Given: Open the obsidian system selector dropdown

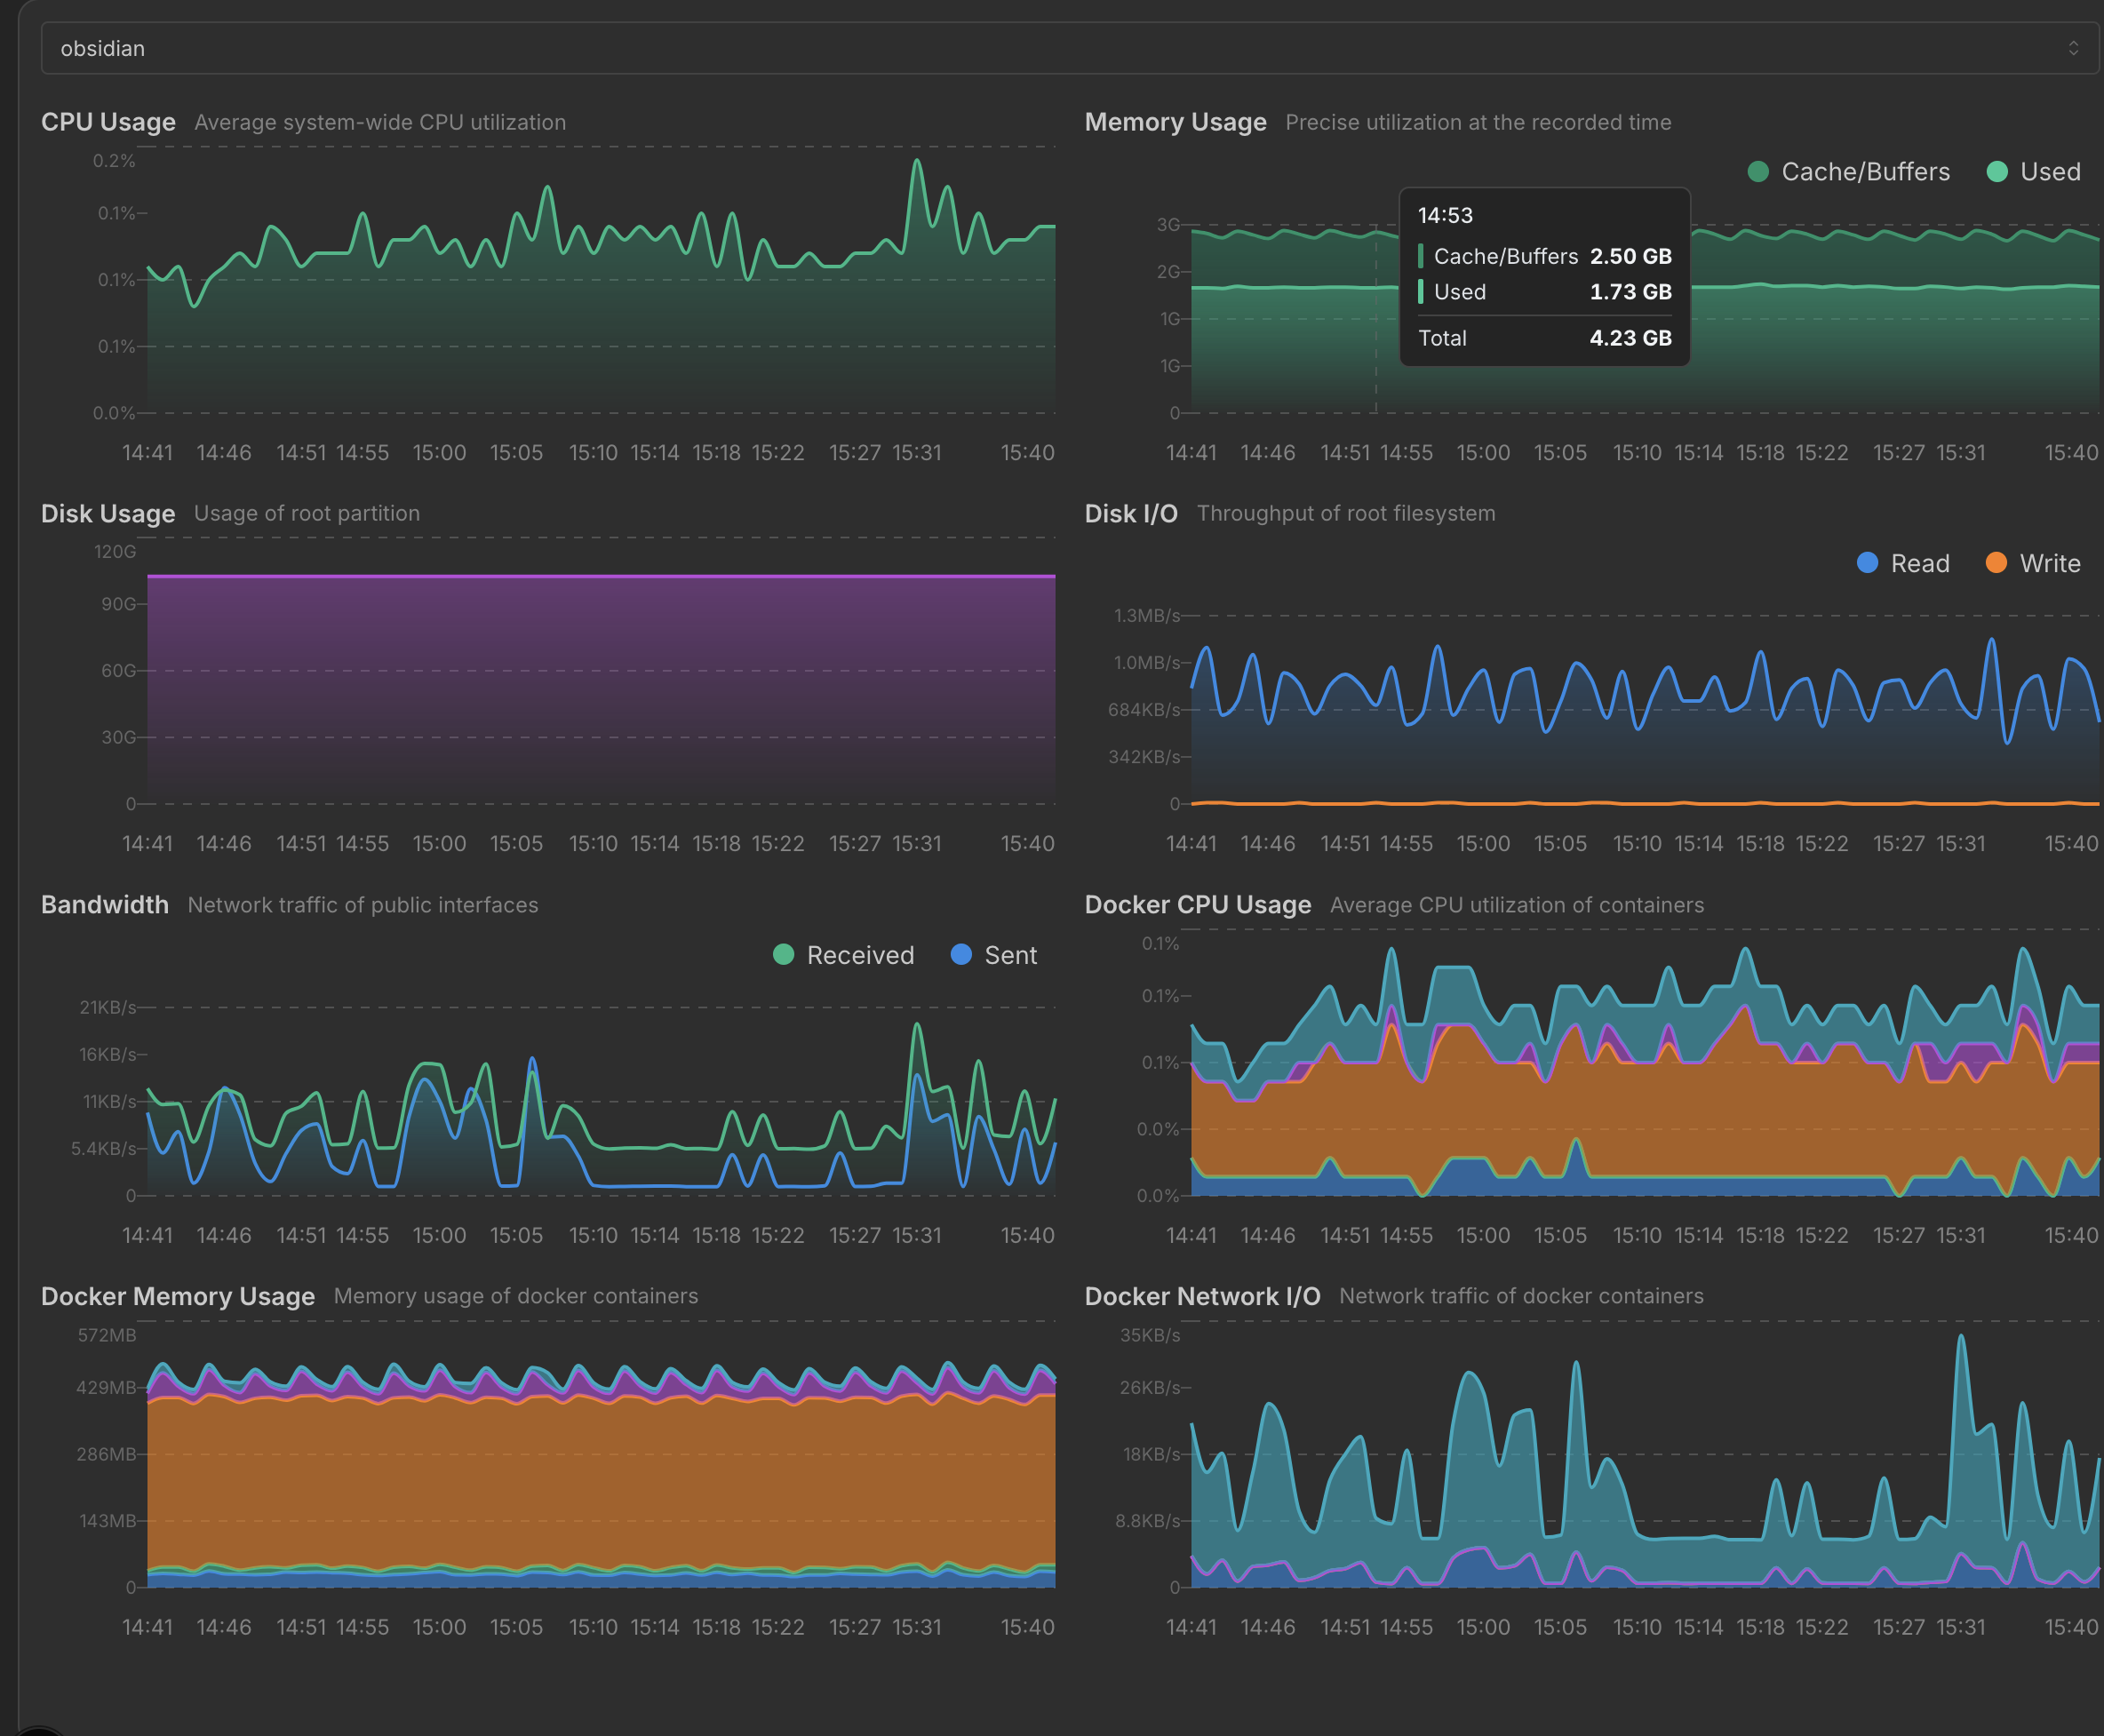Looking at the screenshot, I should tap(1070, 48).
